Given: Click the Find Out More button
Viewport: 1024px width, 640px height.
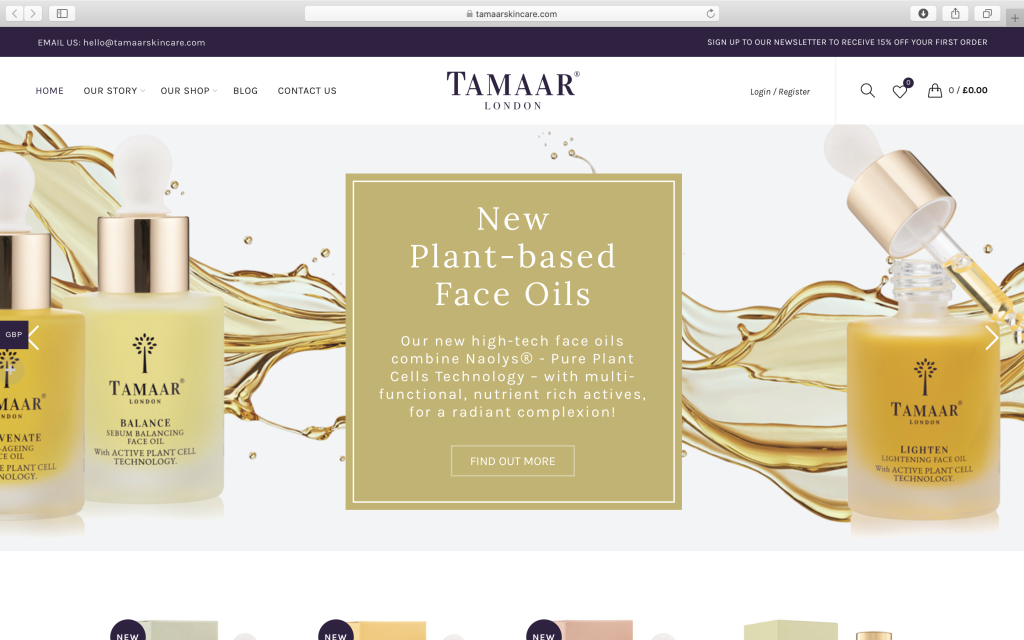Looking at the screenshot, I should (513, 461).
